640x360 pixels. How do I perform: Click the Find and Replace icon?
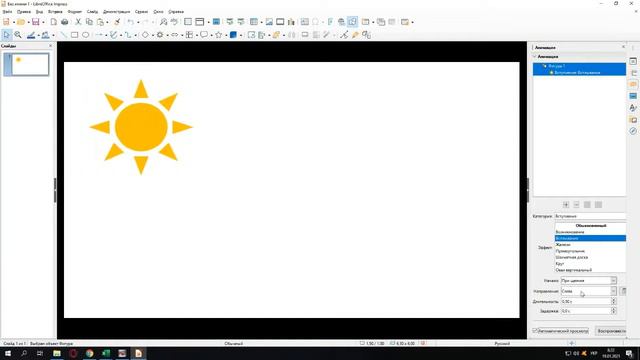[x=163, y=22]
